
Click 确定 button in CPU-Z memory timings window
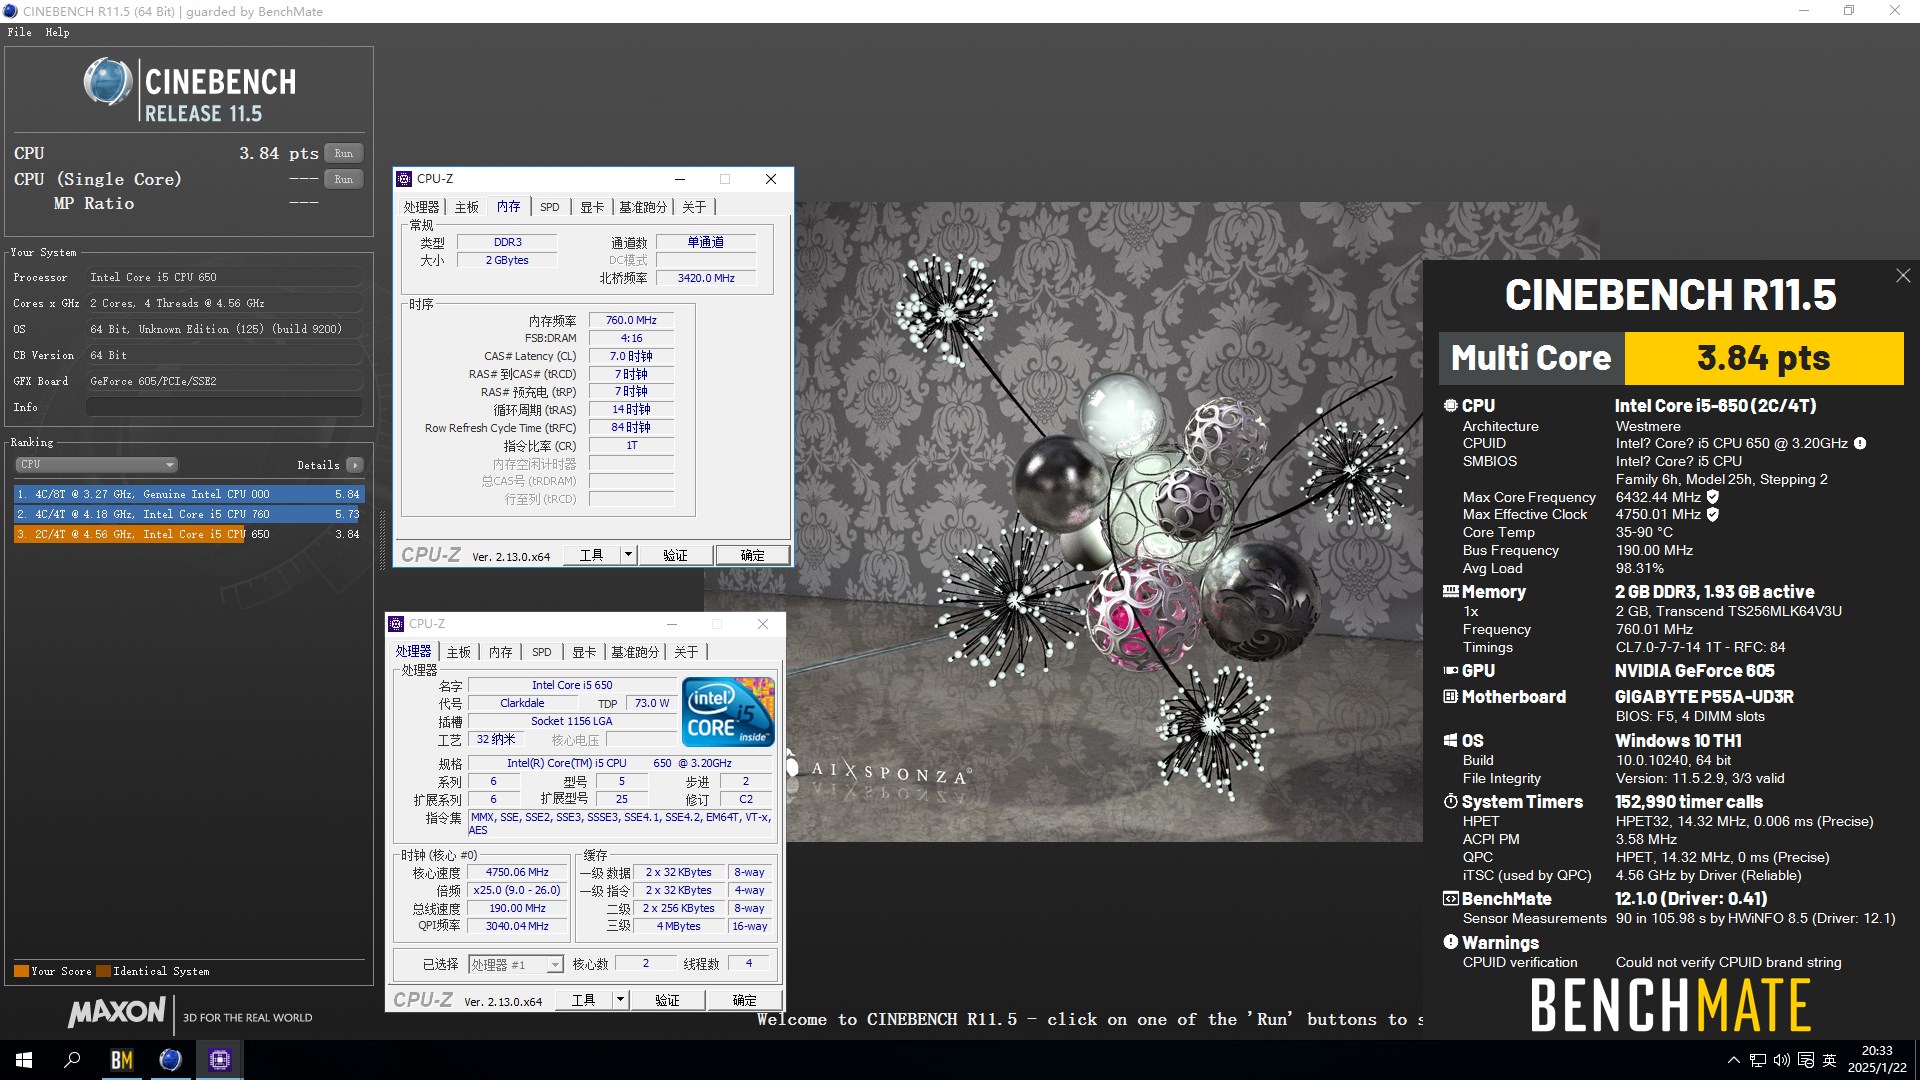click(x=753, y=555)
